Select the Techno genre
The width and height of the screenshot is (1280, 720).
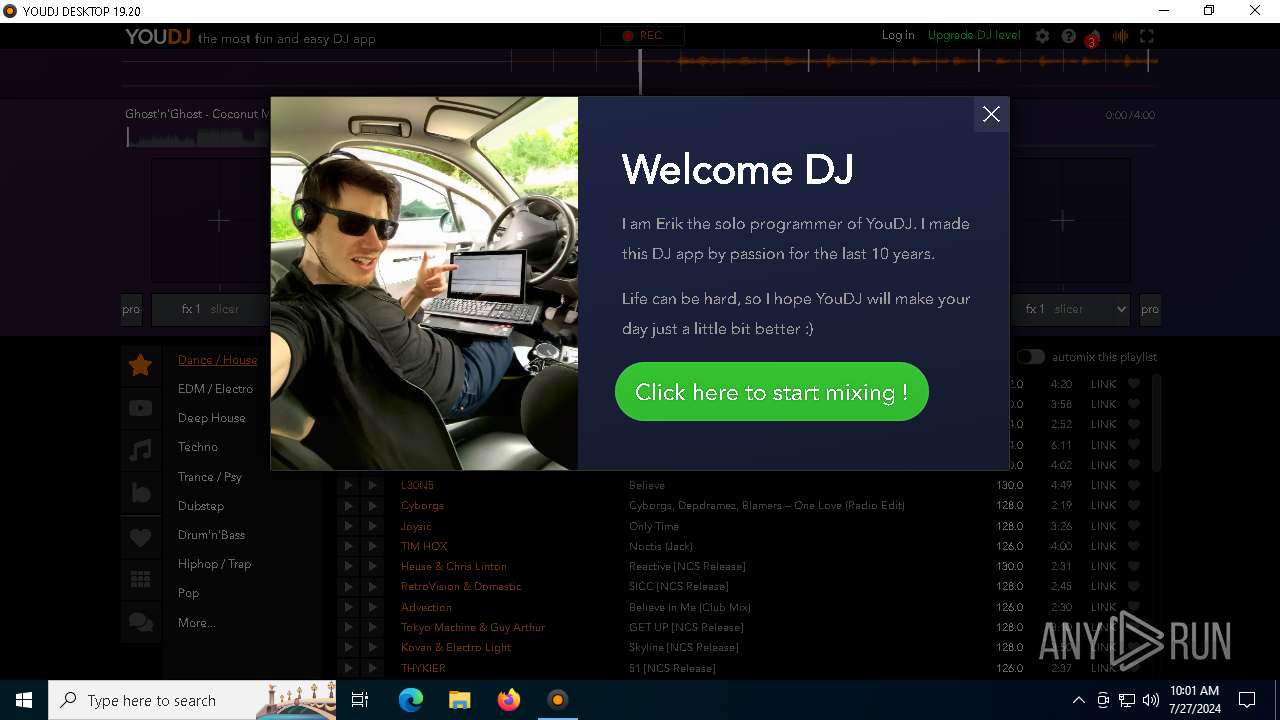pos(197,447)
